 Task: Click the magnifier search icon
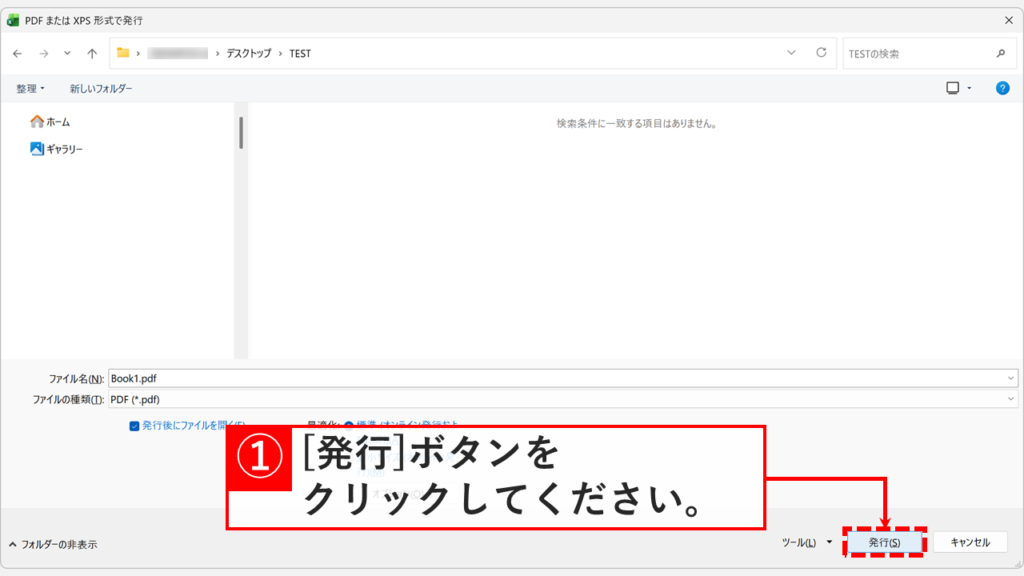1001,54
